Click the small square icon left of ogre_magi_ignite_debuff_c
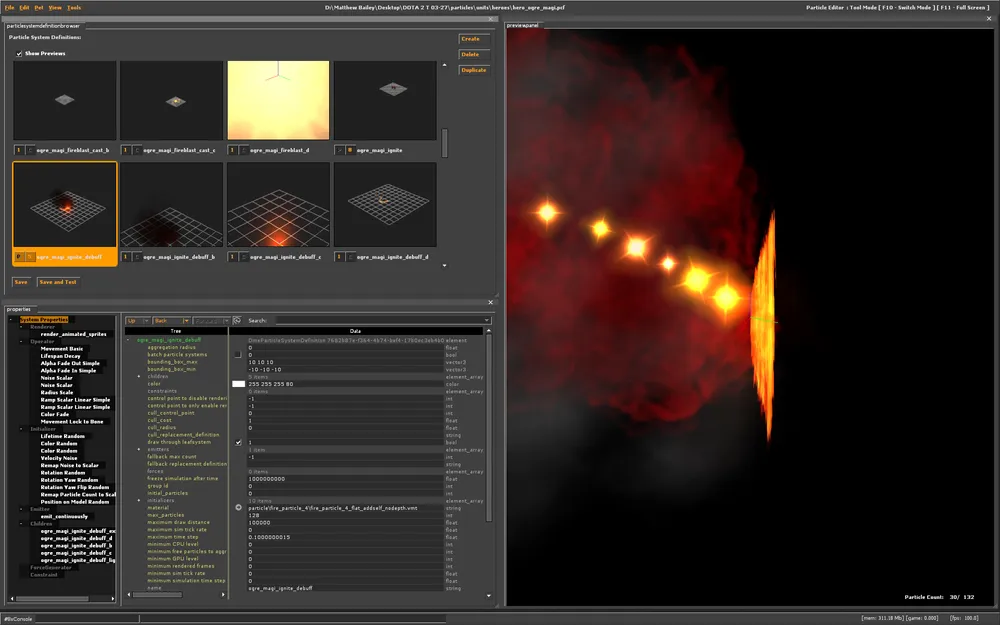 243,257
